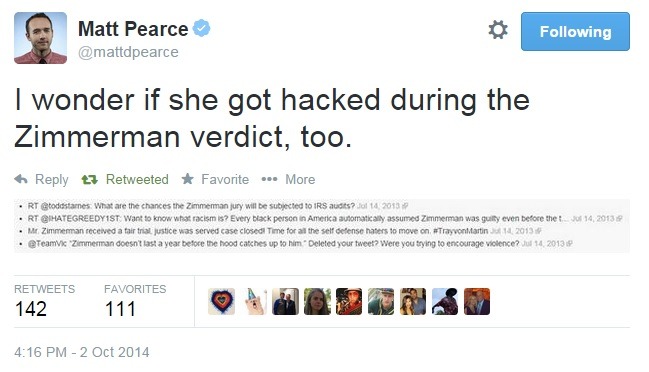Click the Following button

(575, 31)
